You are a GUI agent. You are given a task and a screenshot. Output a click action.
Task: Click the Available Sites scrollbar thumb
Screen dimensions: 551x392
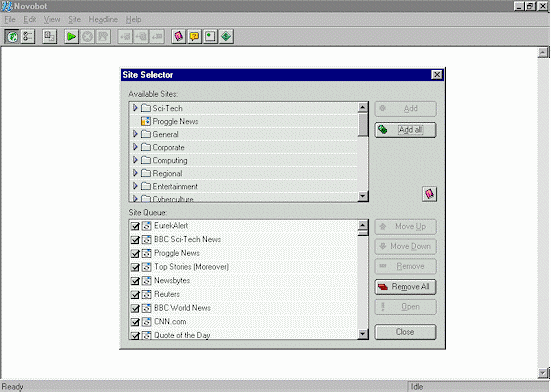click(363, 124)
